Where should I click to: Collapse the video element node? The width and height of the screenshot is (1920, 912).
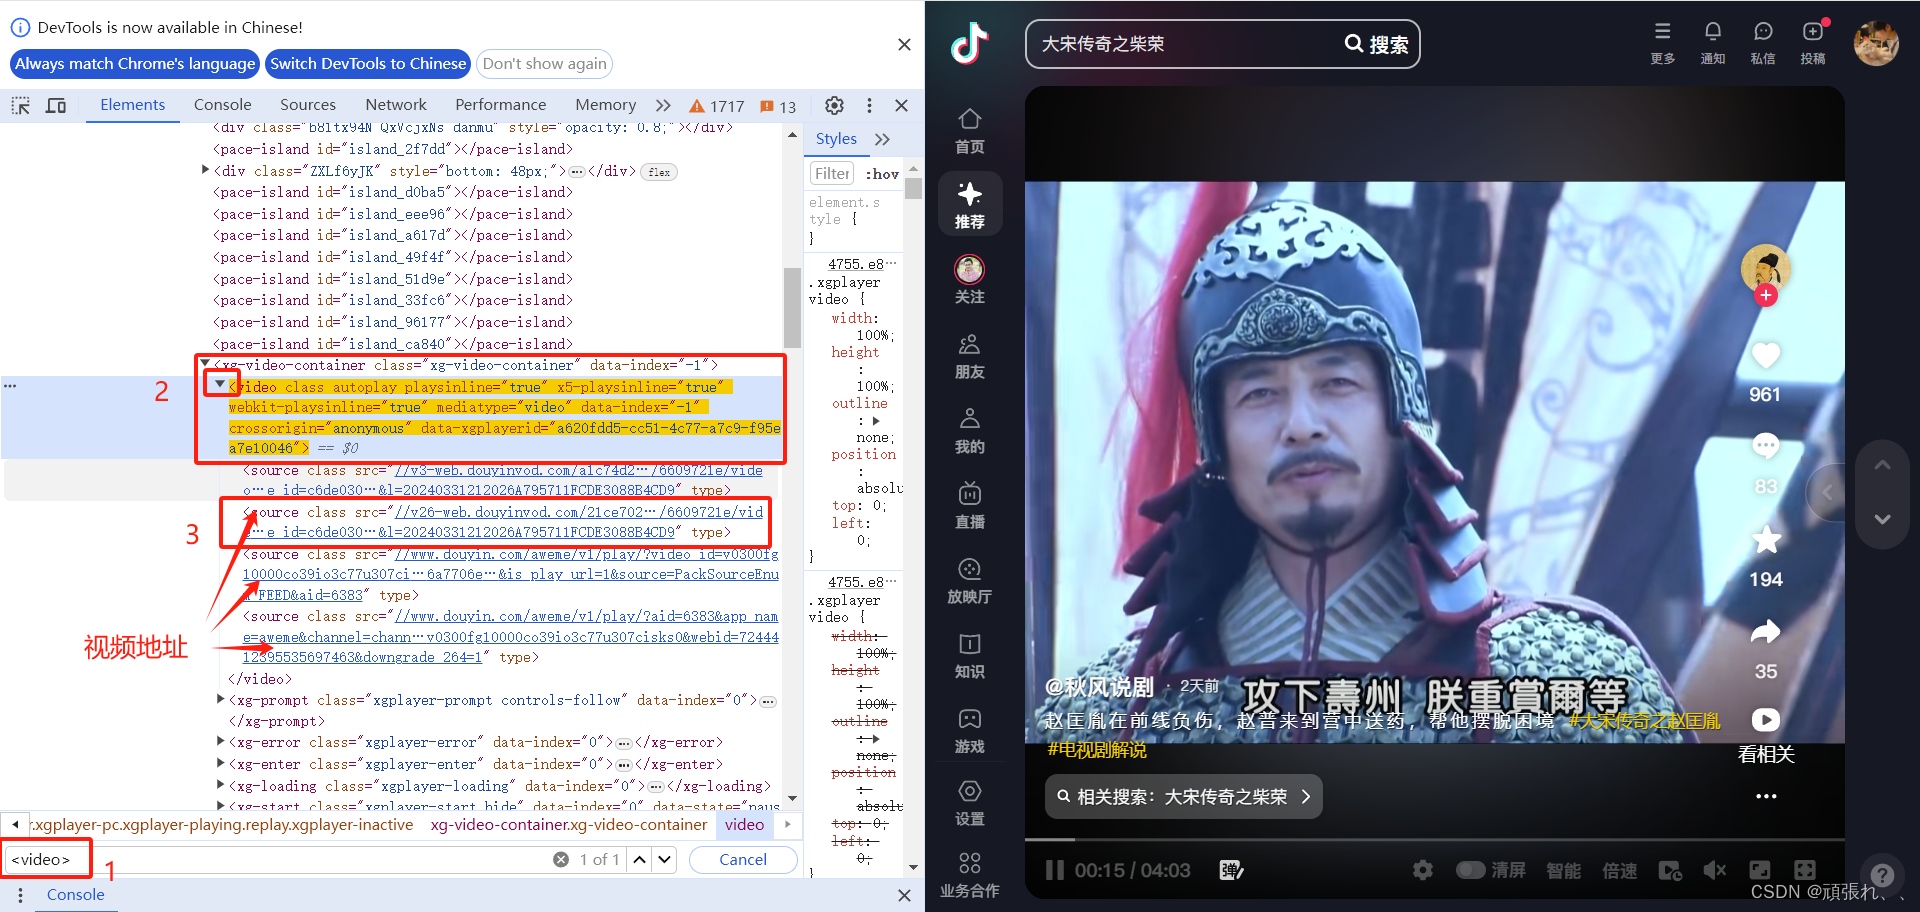coord(220,384)
